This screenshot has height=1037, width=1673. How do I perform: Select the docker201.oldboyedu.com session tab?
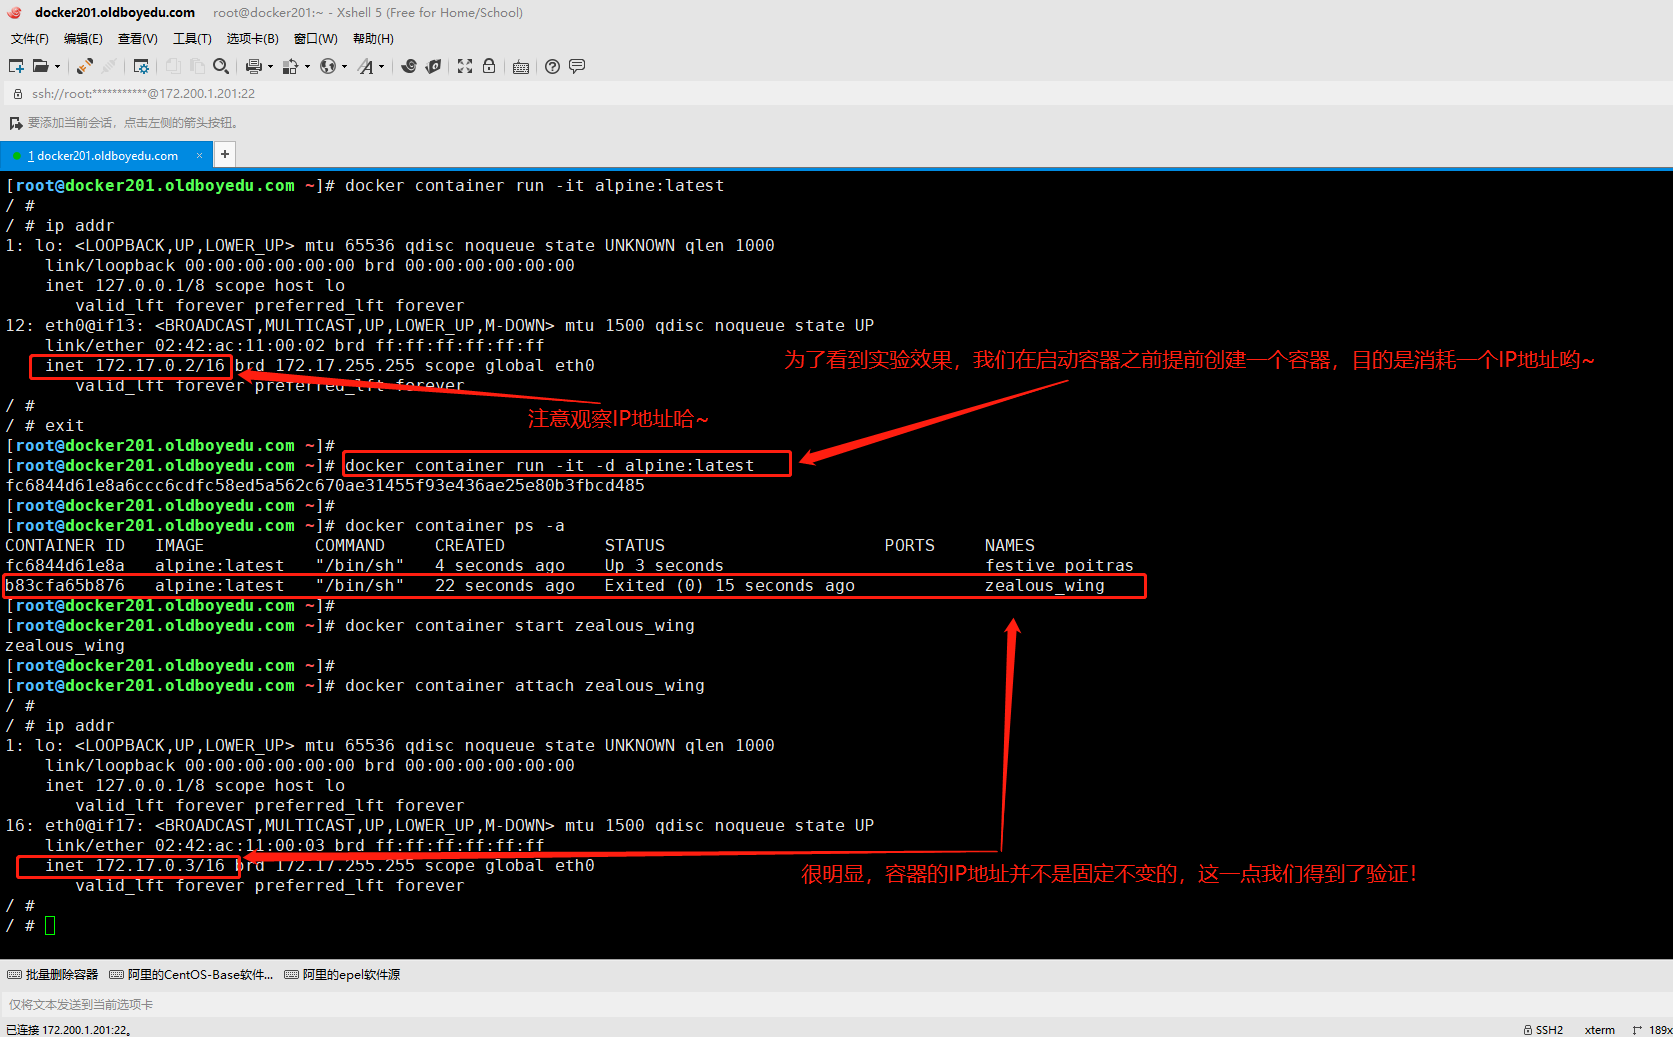coord(107,155)
